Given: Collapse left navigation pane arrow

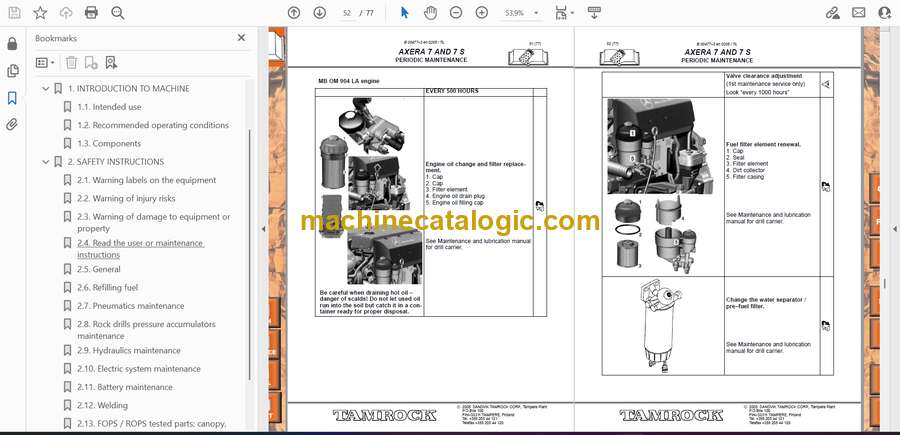Looking at the screenshot, I should (x=263, y=229).
